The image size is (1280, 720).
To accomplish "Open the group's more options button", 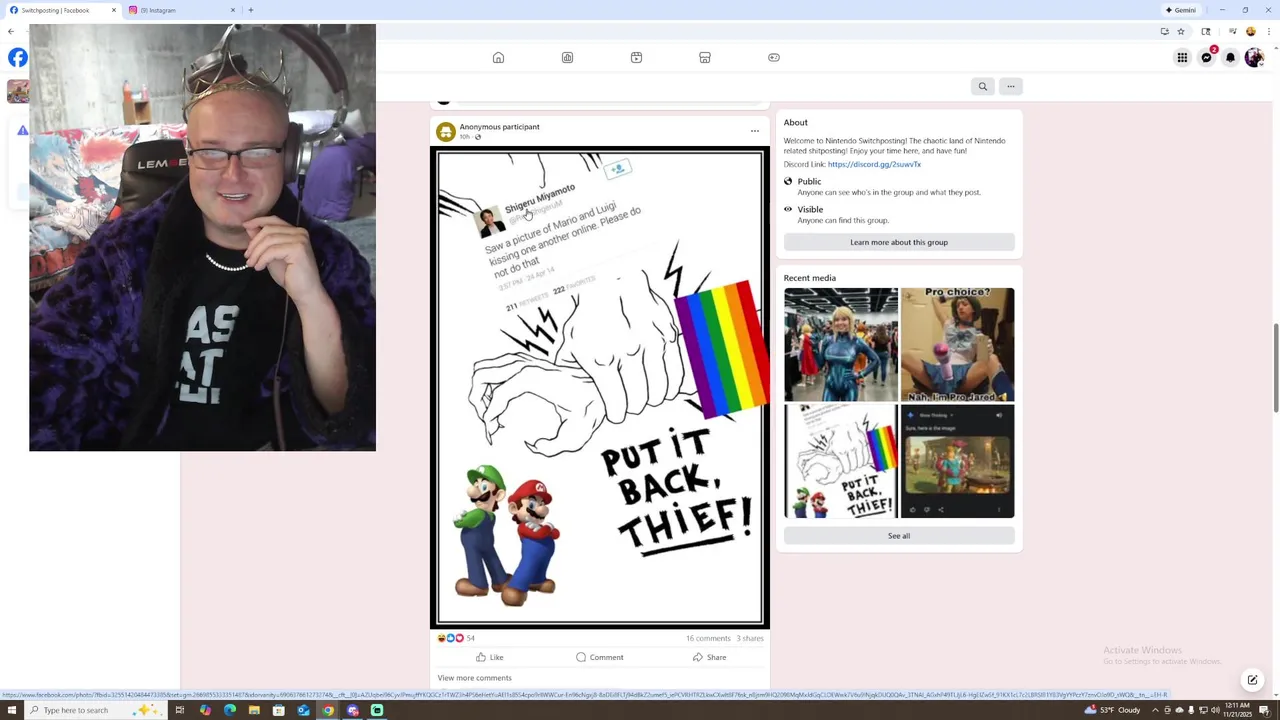I will click(x=1011, y=86).
